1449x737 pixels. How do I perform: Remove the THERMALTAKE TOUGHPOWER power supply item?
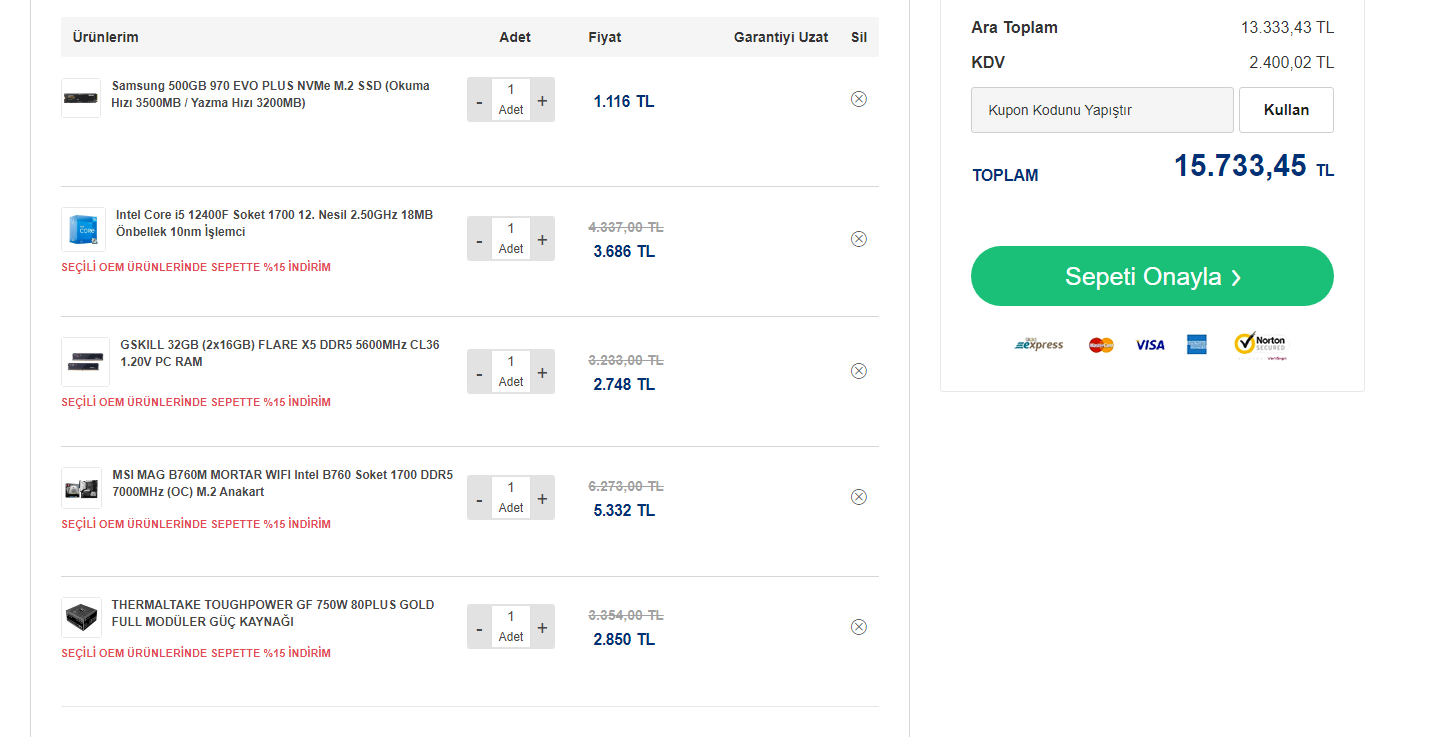coord(858,627)
